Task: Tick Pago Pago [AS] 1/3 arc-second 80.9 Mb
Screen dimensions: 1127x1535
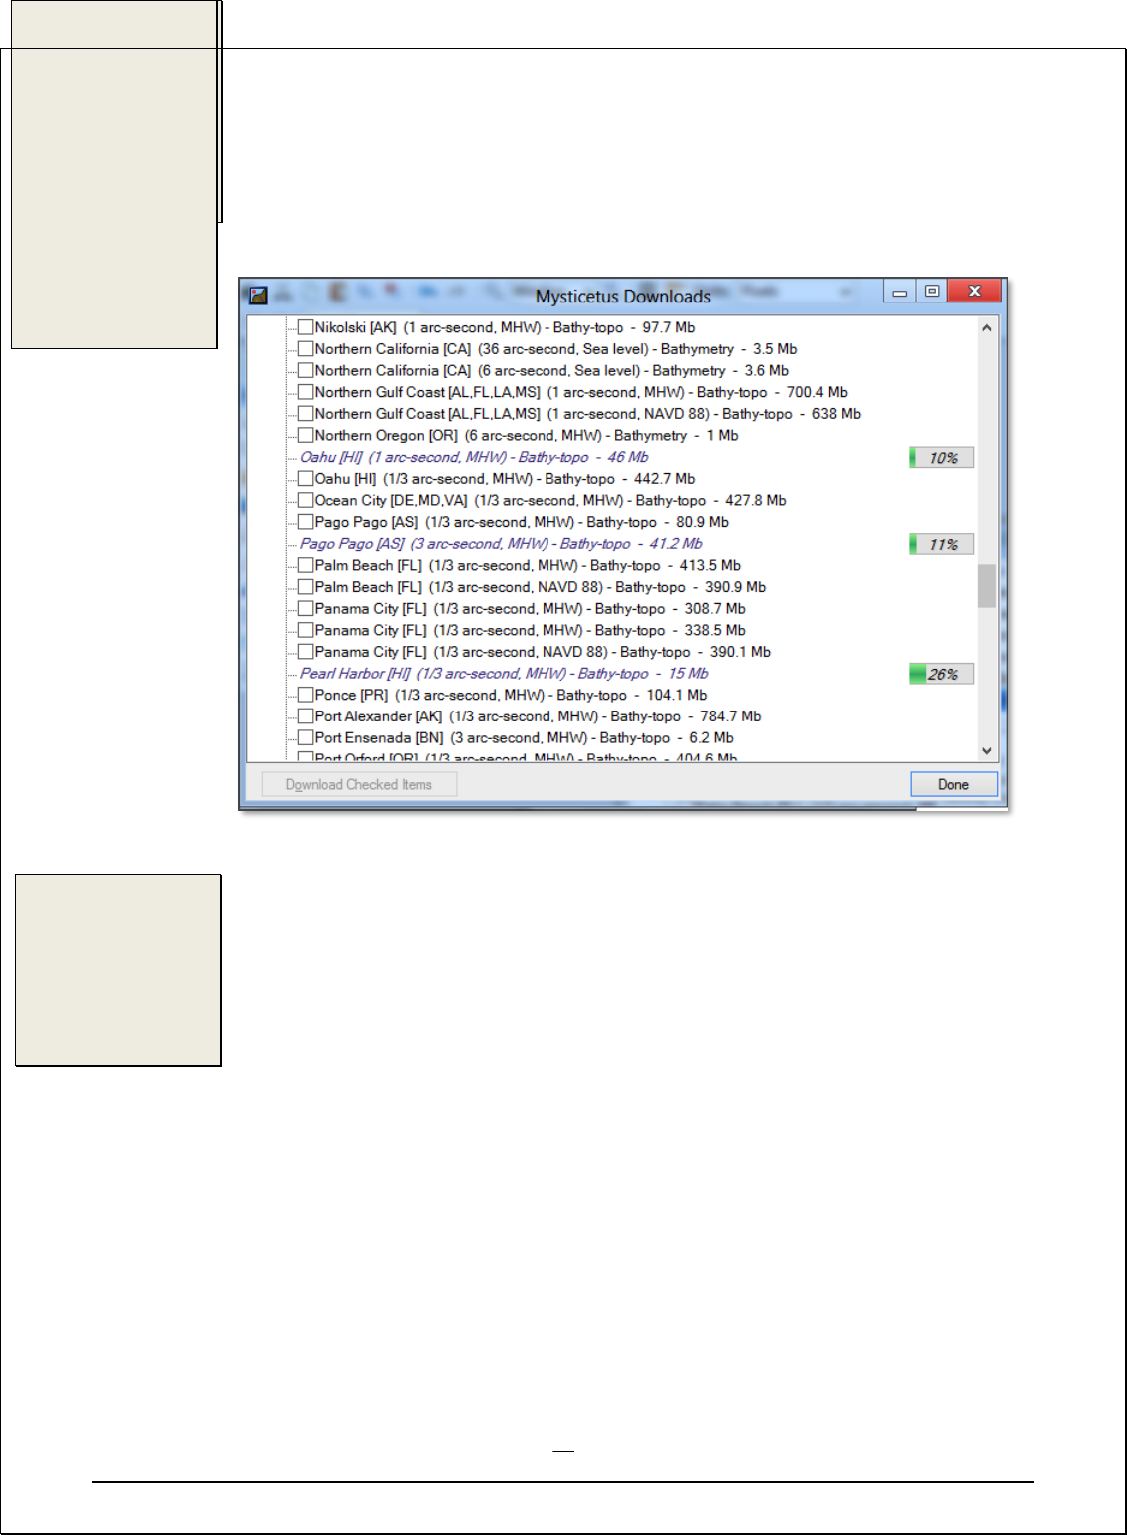Action: [x=306, y=522]
